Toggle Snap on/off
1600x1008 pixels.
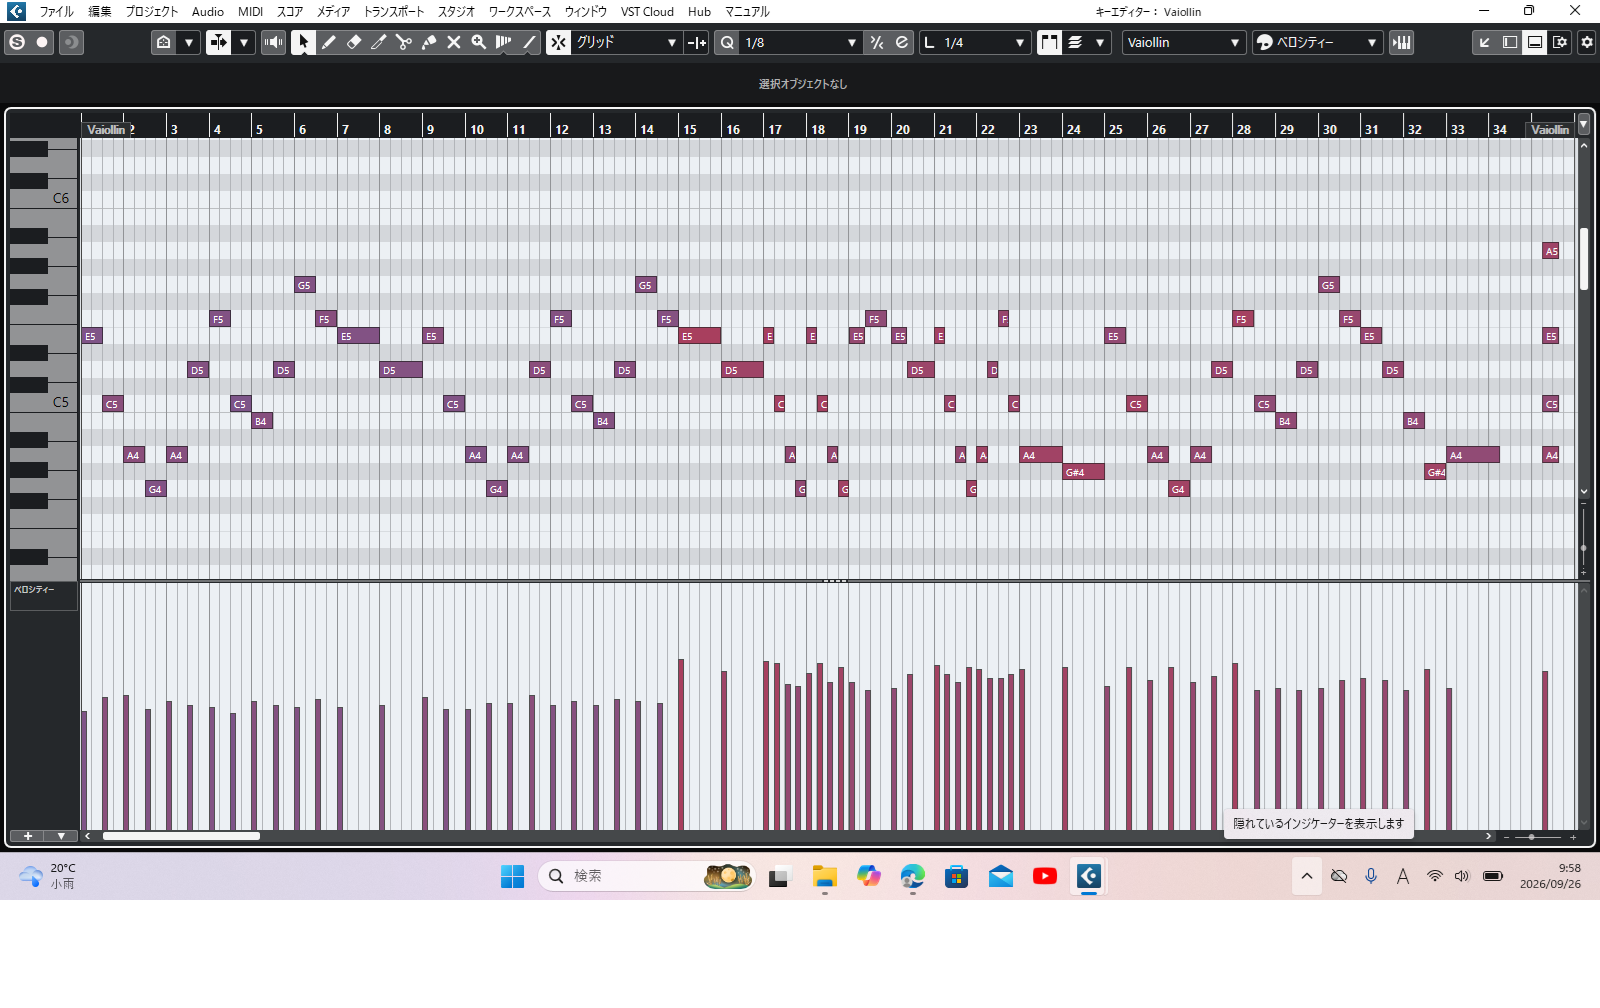[558, 42]
